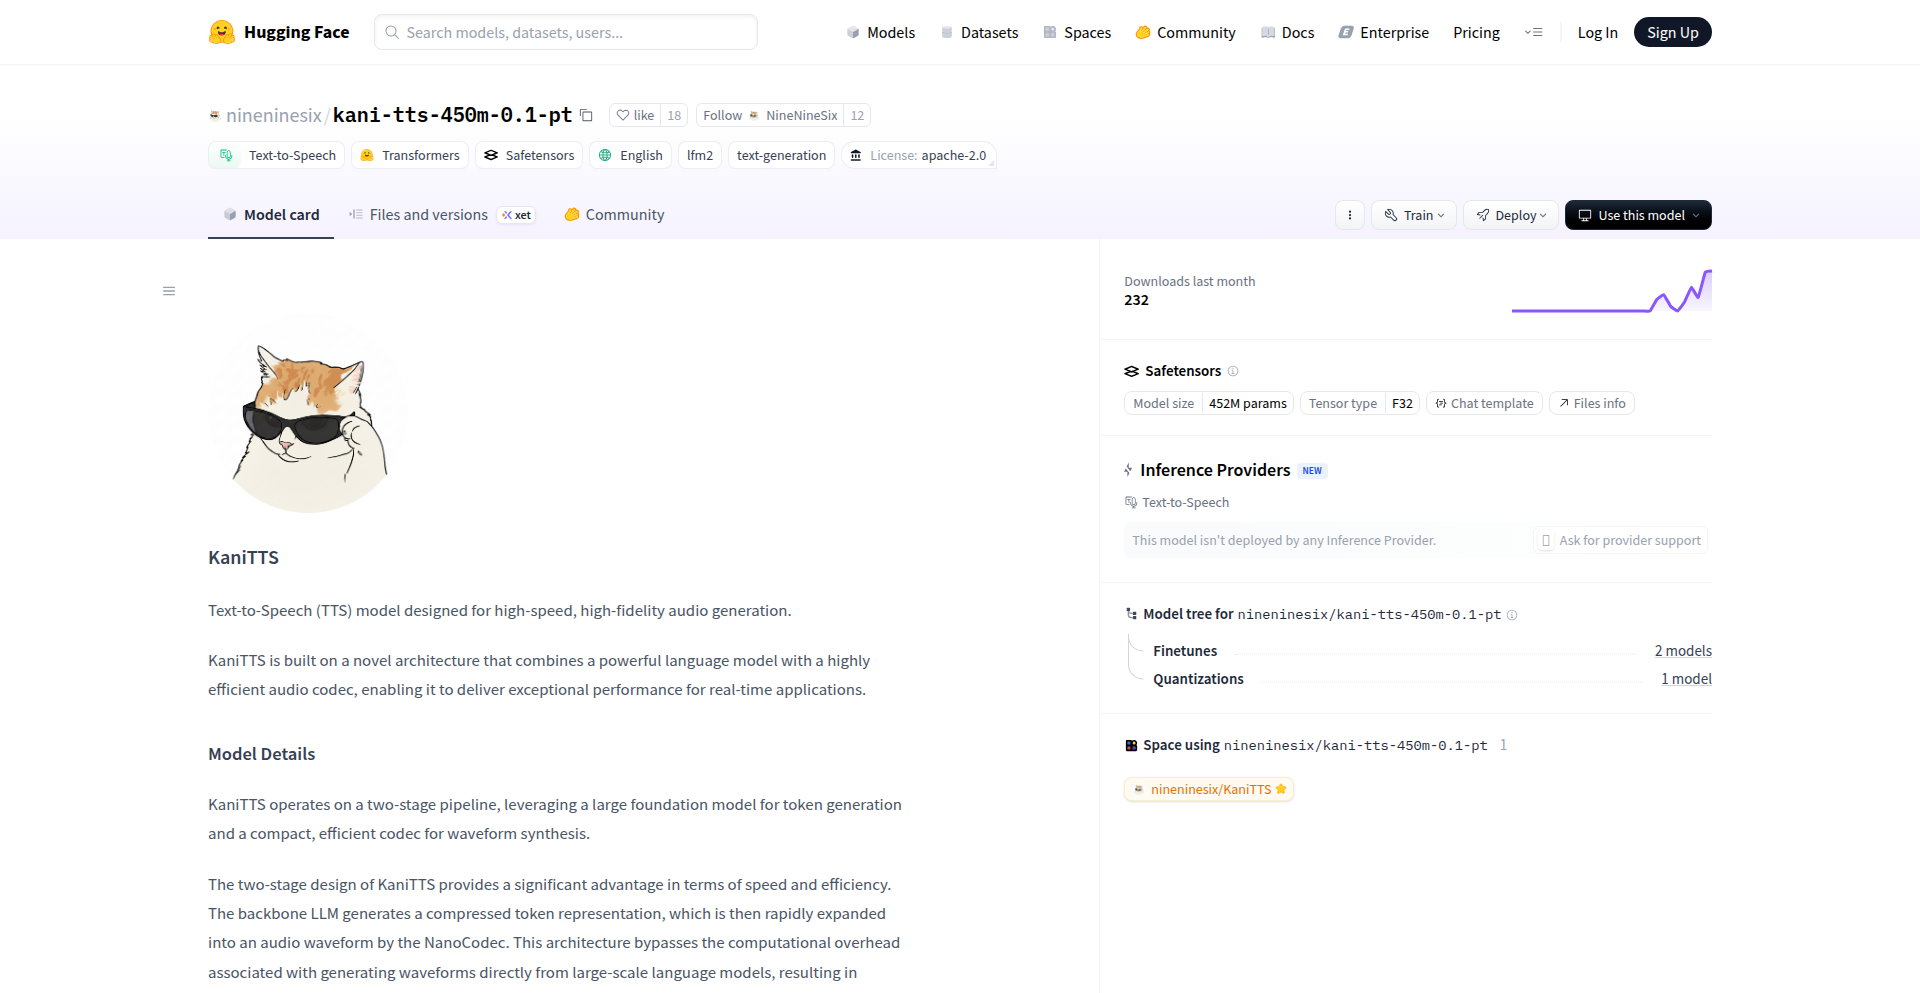Image resolution: width=1920 pixels, height=993 pixels.
Task: Click the Safetensors stack icon in sidebar
Action: pyautogui.click(x=1131, y=371)
